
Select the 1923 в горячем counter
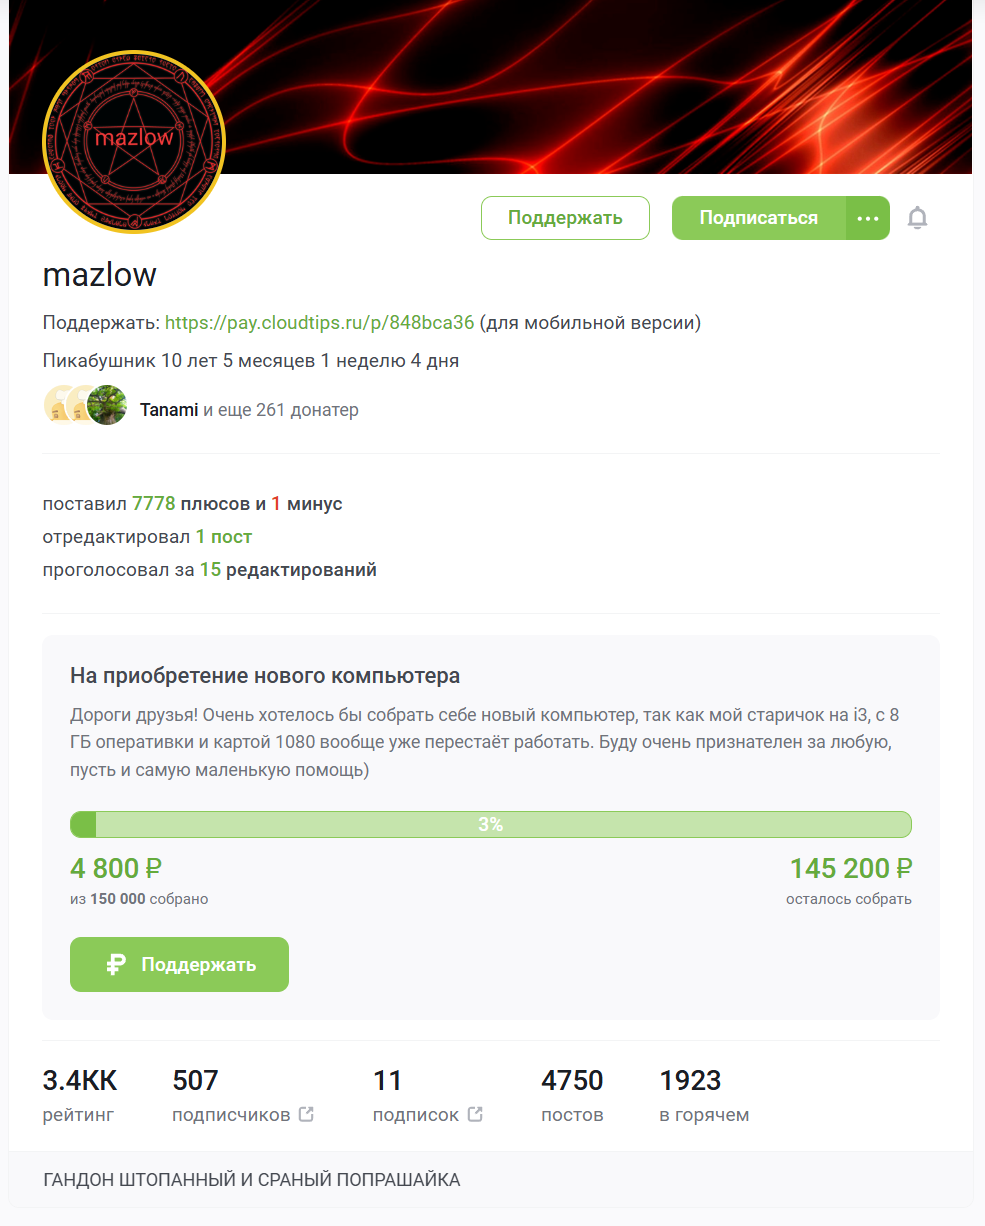tap(691, 1081)
